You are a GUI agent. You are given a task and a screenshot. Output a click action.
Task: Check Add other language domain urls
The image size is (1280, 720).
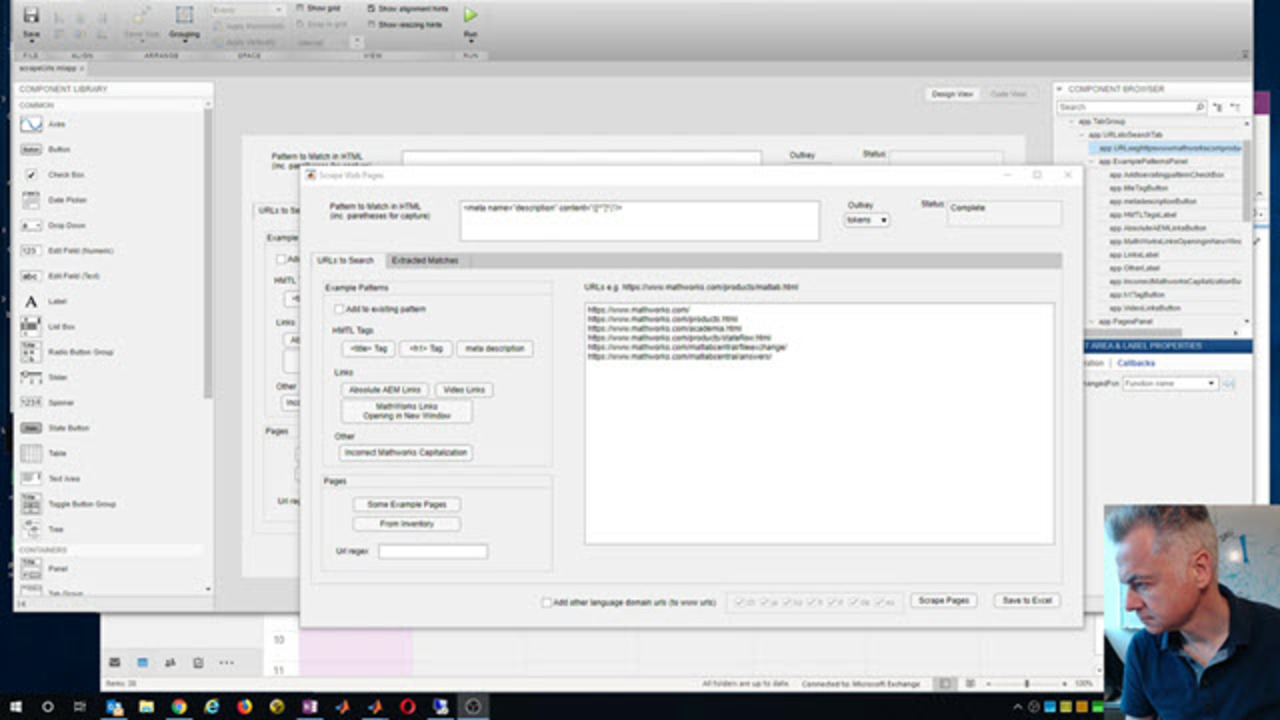(546, 603)
